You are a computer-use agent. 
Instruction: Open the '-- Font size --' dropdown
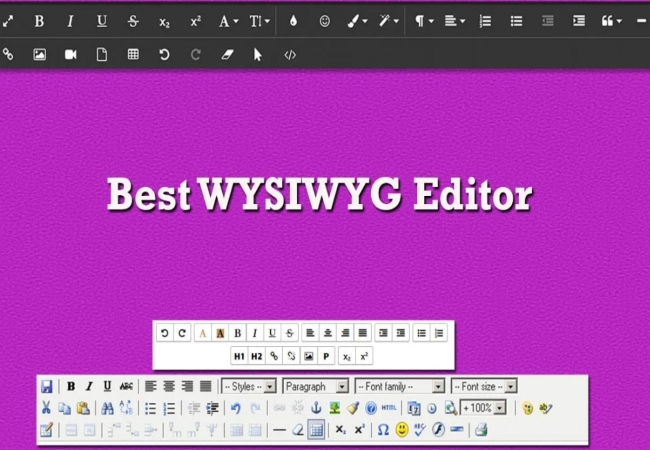click(484, 387)
